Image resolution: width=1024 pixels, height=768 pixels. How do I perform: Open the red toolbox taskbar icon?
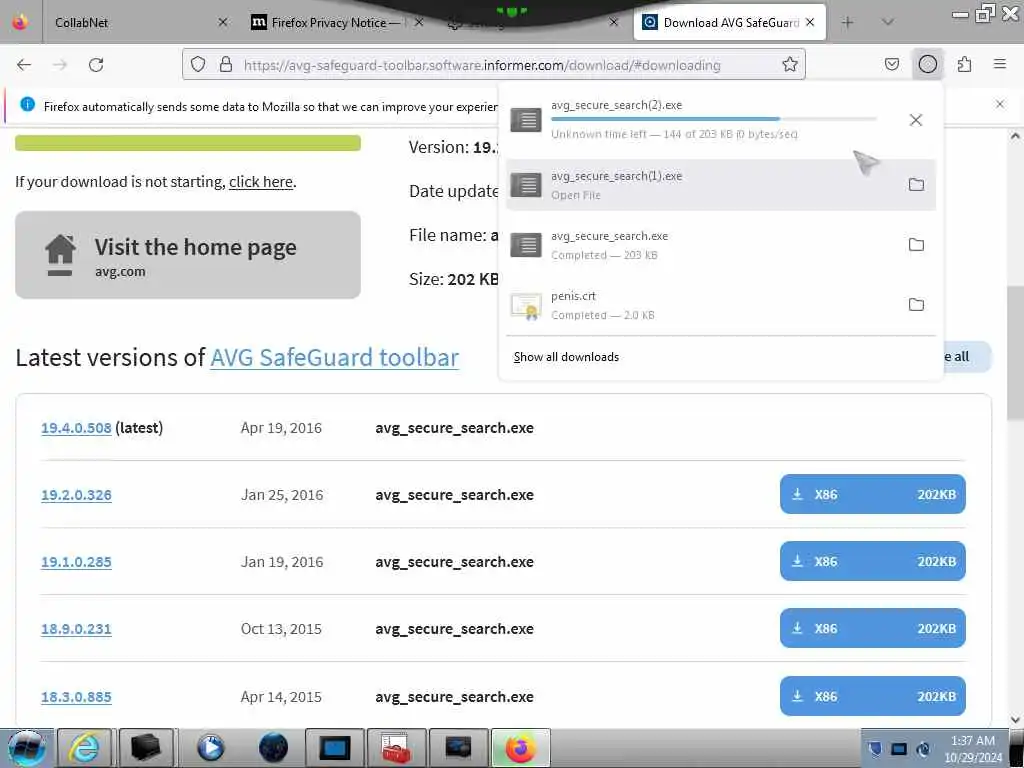pos(396,748)
